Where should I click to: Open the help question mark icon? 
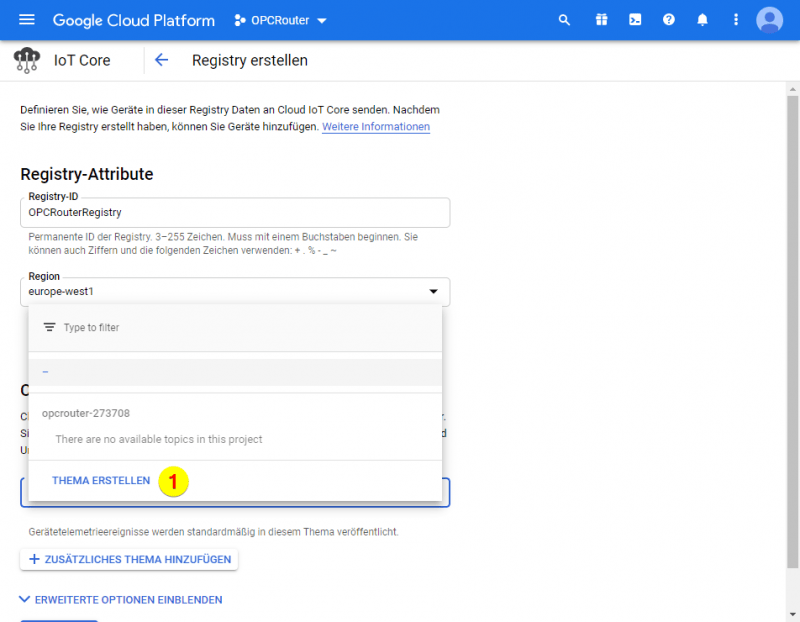point(669,20)
